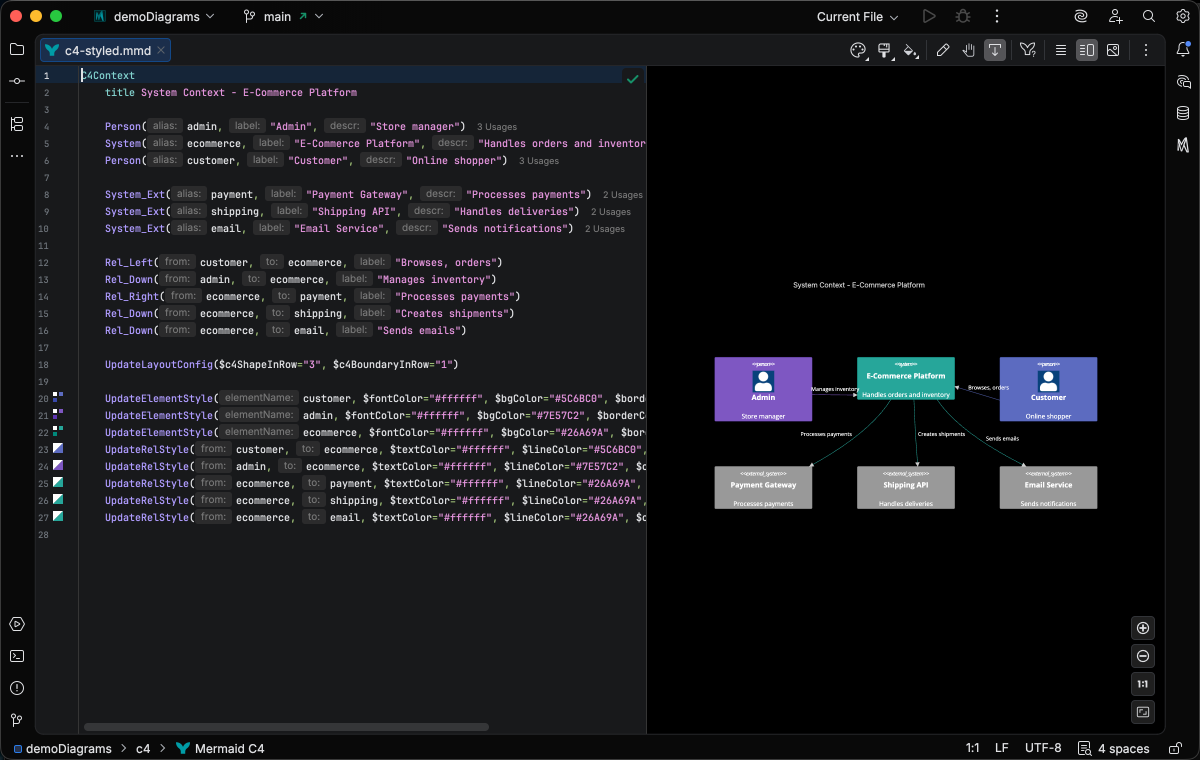
Task: Open the Mermaid syntax help icon
Action: coord(1027,50)
